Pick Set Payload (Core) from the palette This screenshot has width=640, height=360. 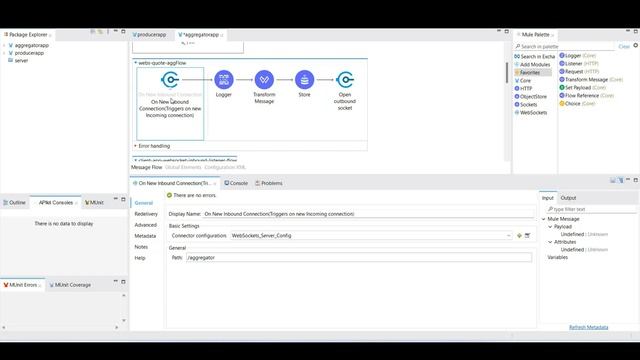point(582,87)
